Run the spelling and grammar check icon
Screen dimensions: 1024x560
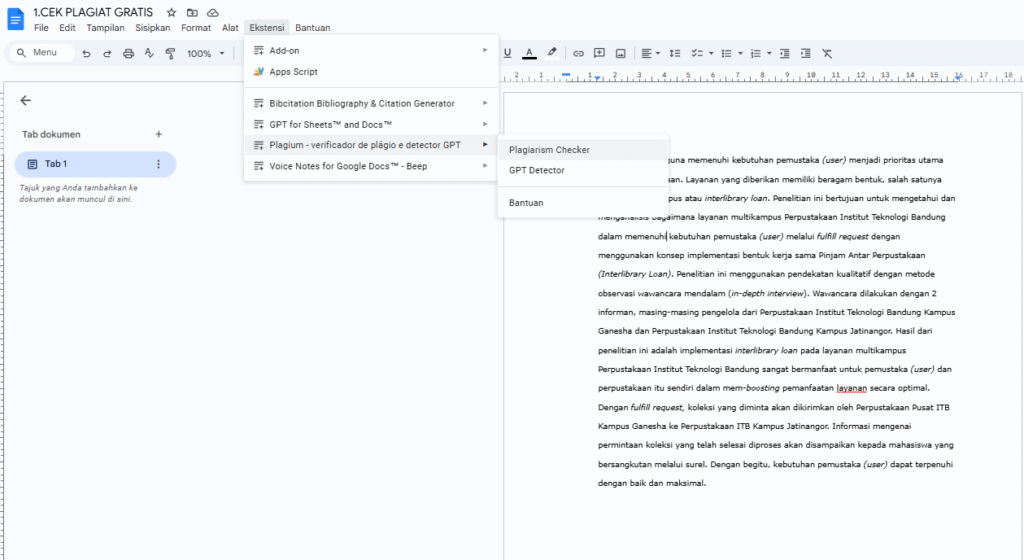(150, 54)
